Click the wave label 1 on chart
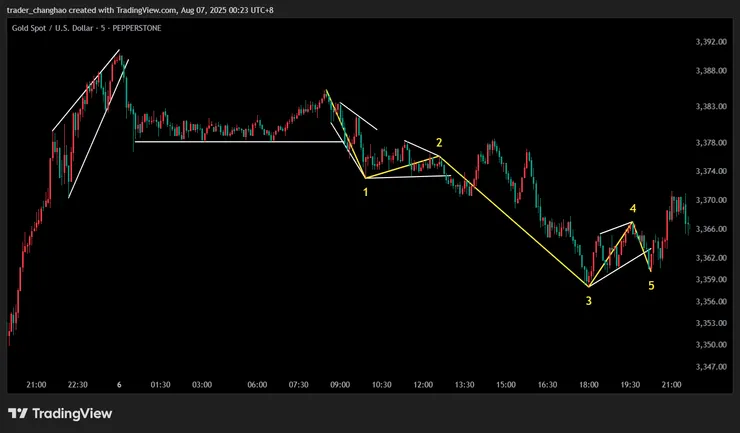The image size is (740, 433). (365, 192)
